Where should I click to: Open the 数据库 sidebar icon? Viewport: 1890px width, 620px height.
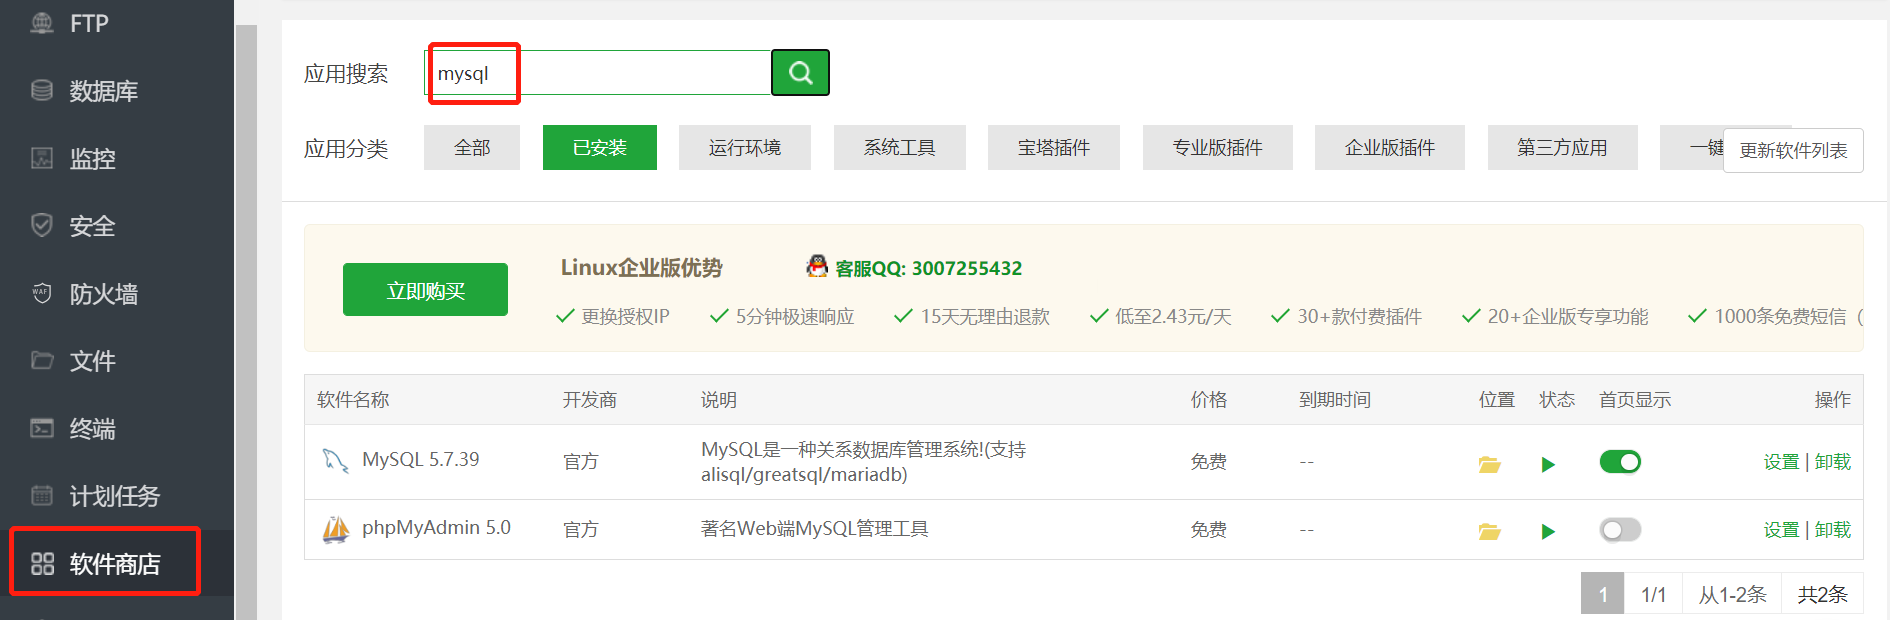tap(42, 91)
